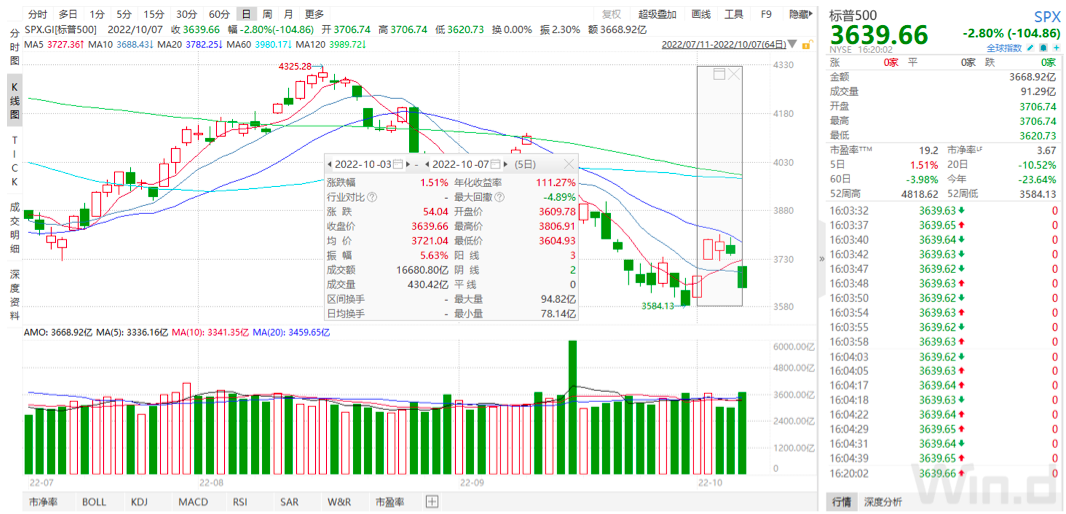Viewport: 1066px width, 514px height.
Task: Close the interval statistics popup
Action: [569, 164]
